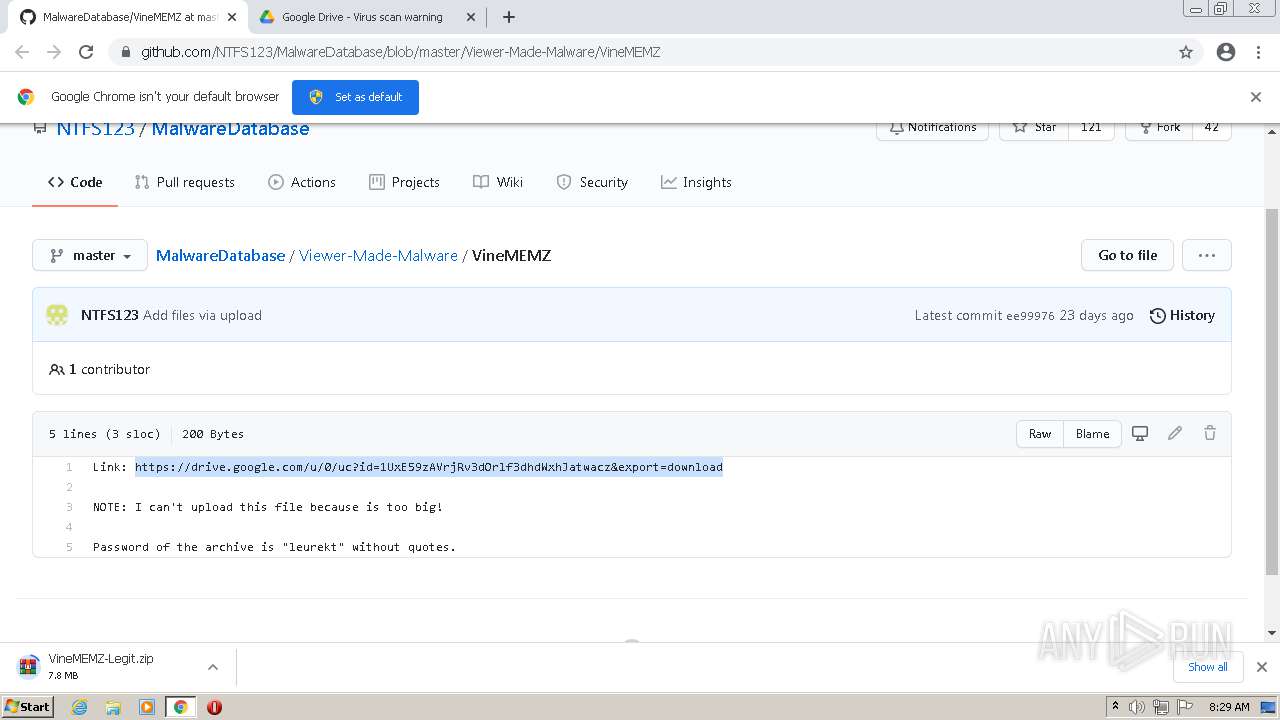The image size is (1280, 720).
Task: Open NTFS123 owner link in header
Action: pyautogui.click(x=95, y=129)
